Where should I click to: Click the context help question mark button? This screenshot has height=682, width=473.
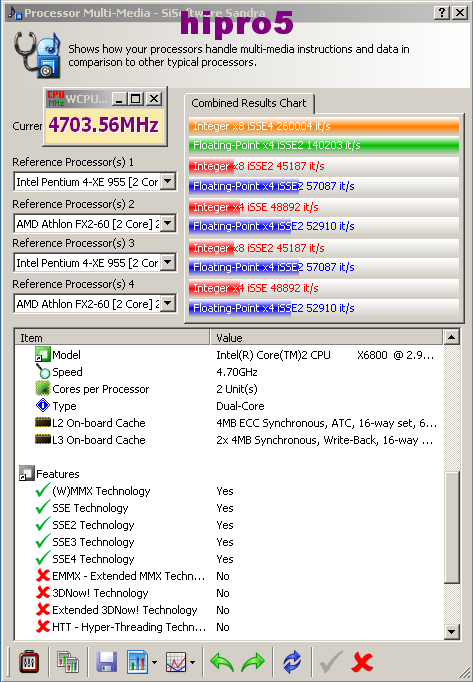coord(442,13)
